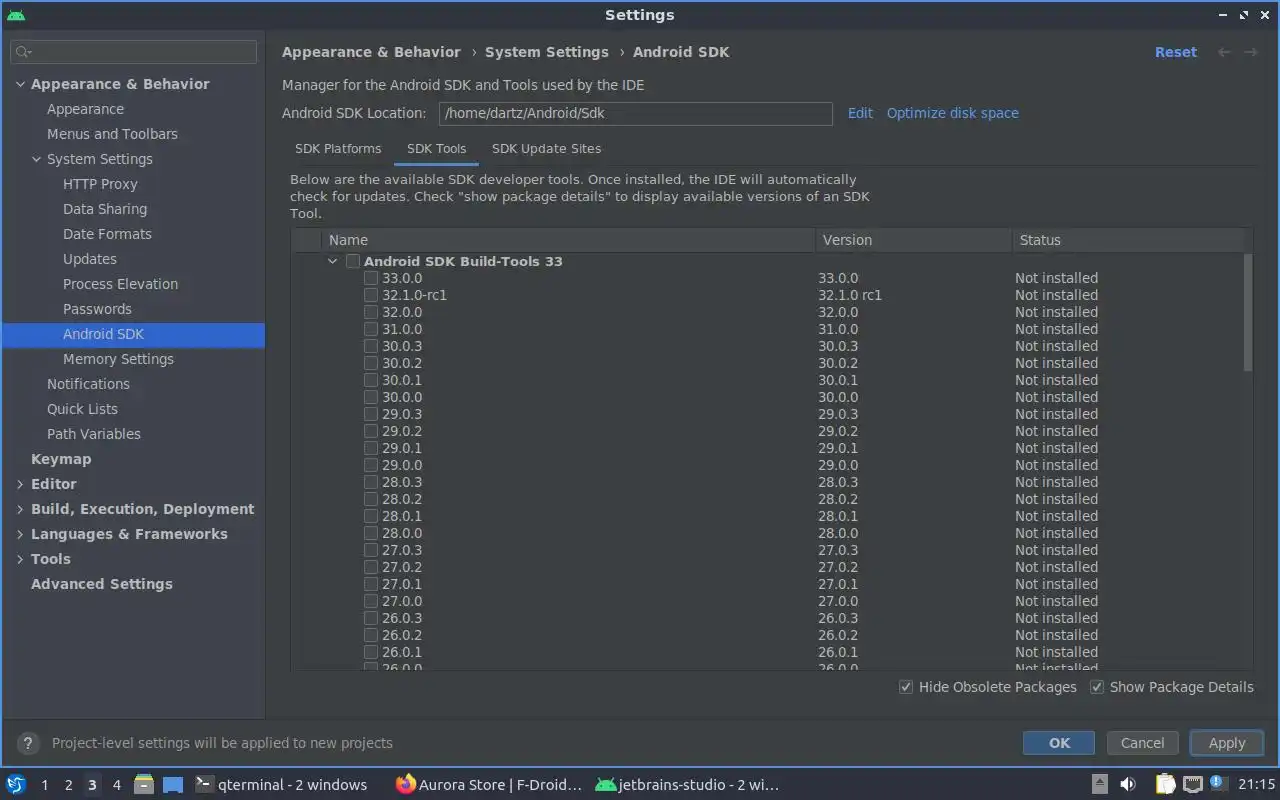This screenshot has height=800, width=1280.
Task: Switch to SDK Platforms tab
Action: click(x=338, y=148)
